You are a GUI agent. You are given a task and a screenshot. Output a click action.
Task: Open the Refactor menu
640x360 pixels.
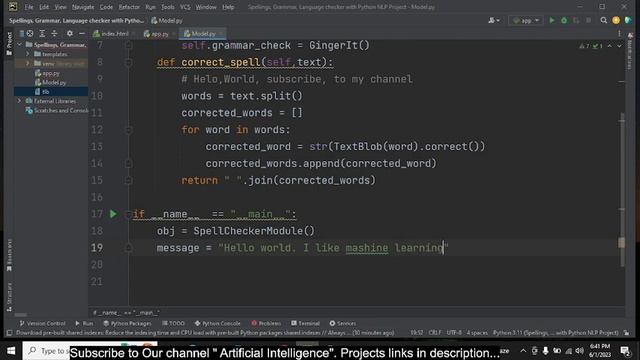point(129,7)
